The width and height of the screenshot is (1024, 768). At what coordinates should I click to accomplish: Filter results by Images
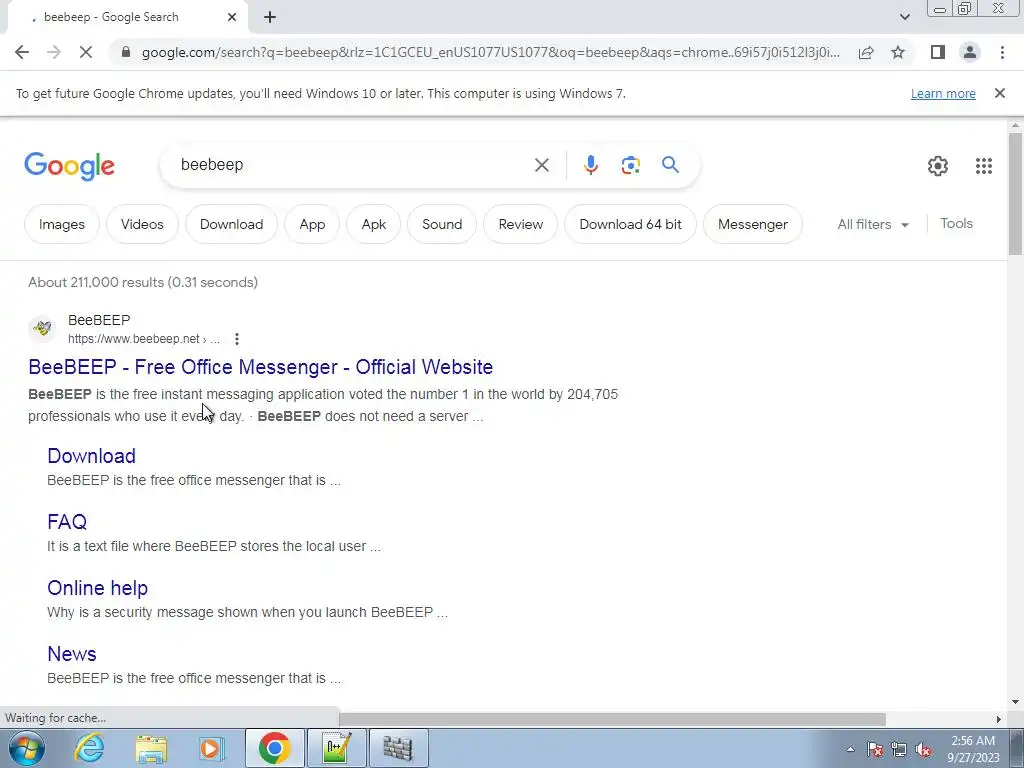(x=61, y=224)
